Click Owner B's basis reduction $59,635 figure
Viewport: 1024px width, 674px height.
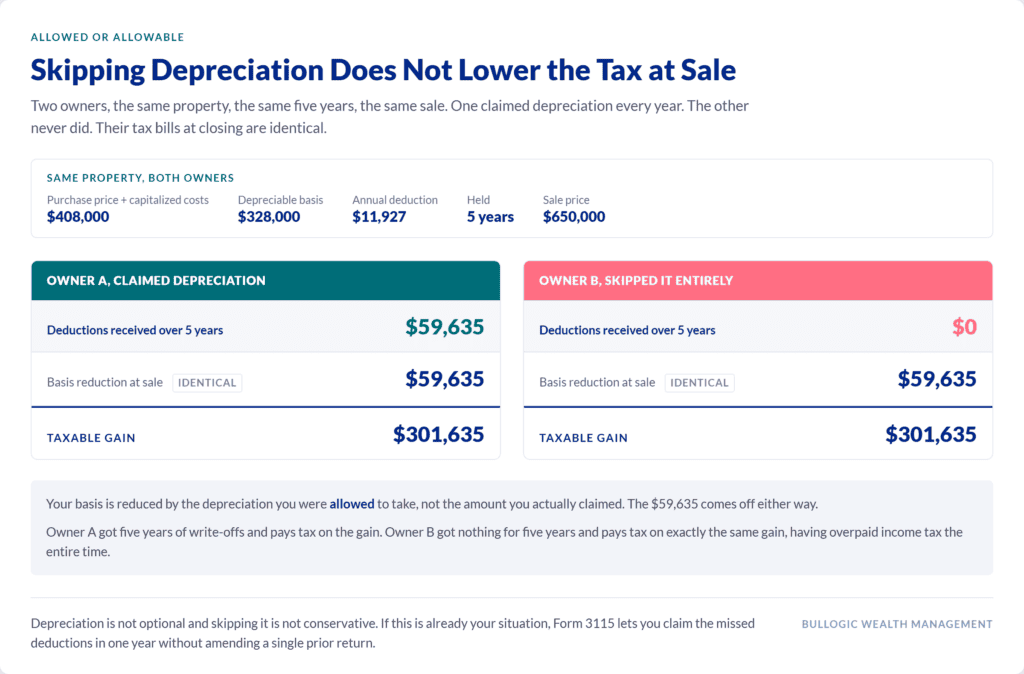937,379
